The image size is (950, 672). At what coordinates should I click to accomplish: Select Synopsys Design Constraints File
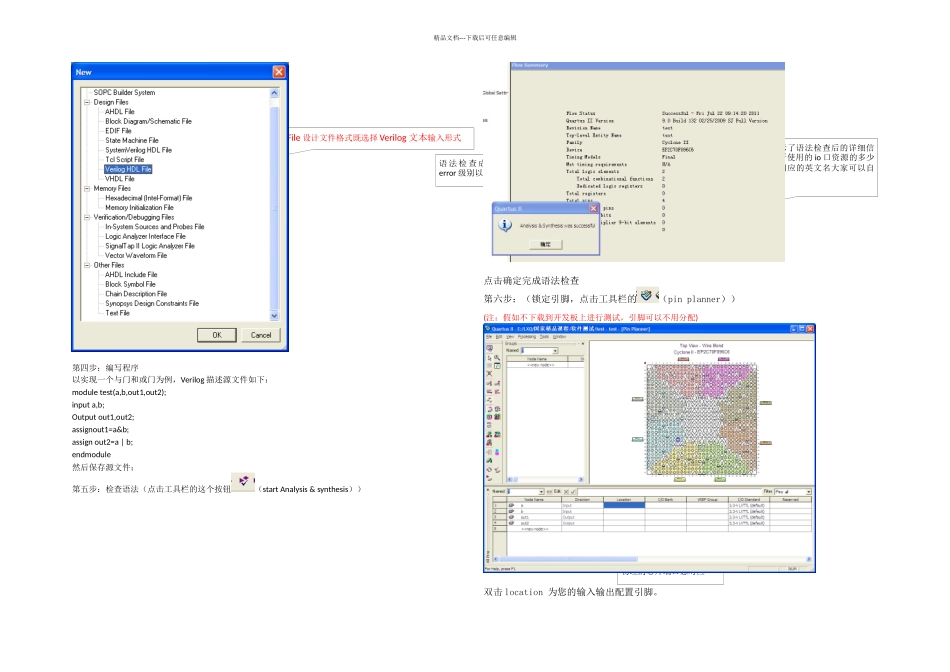tap(152, 304)
